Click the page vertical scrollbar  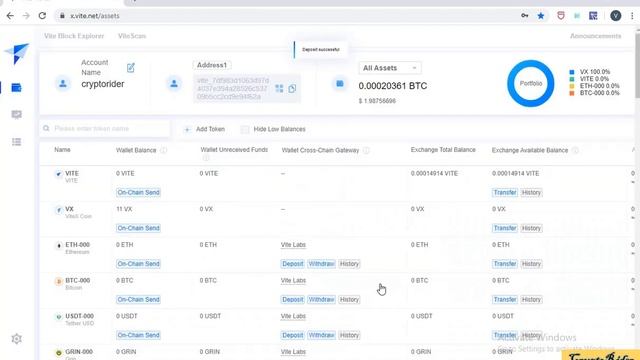637,65
